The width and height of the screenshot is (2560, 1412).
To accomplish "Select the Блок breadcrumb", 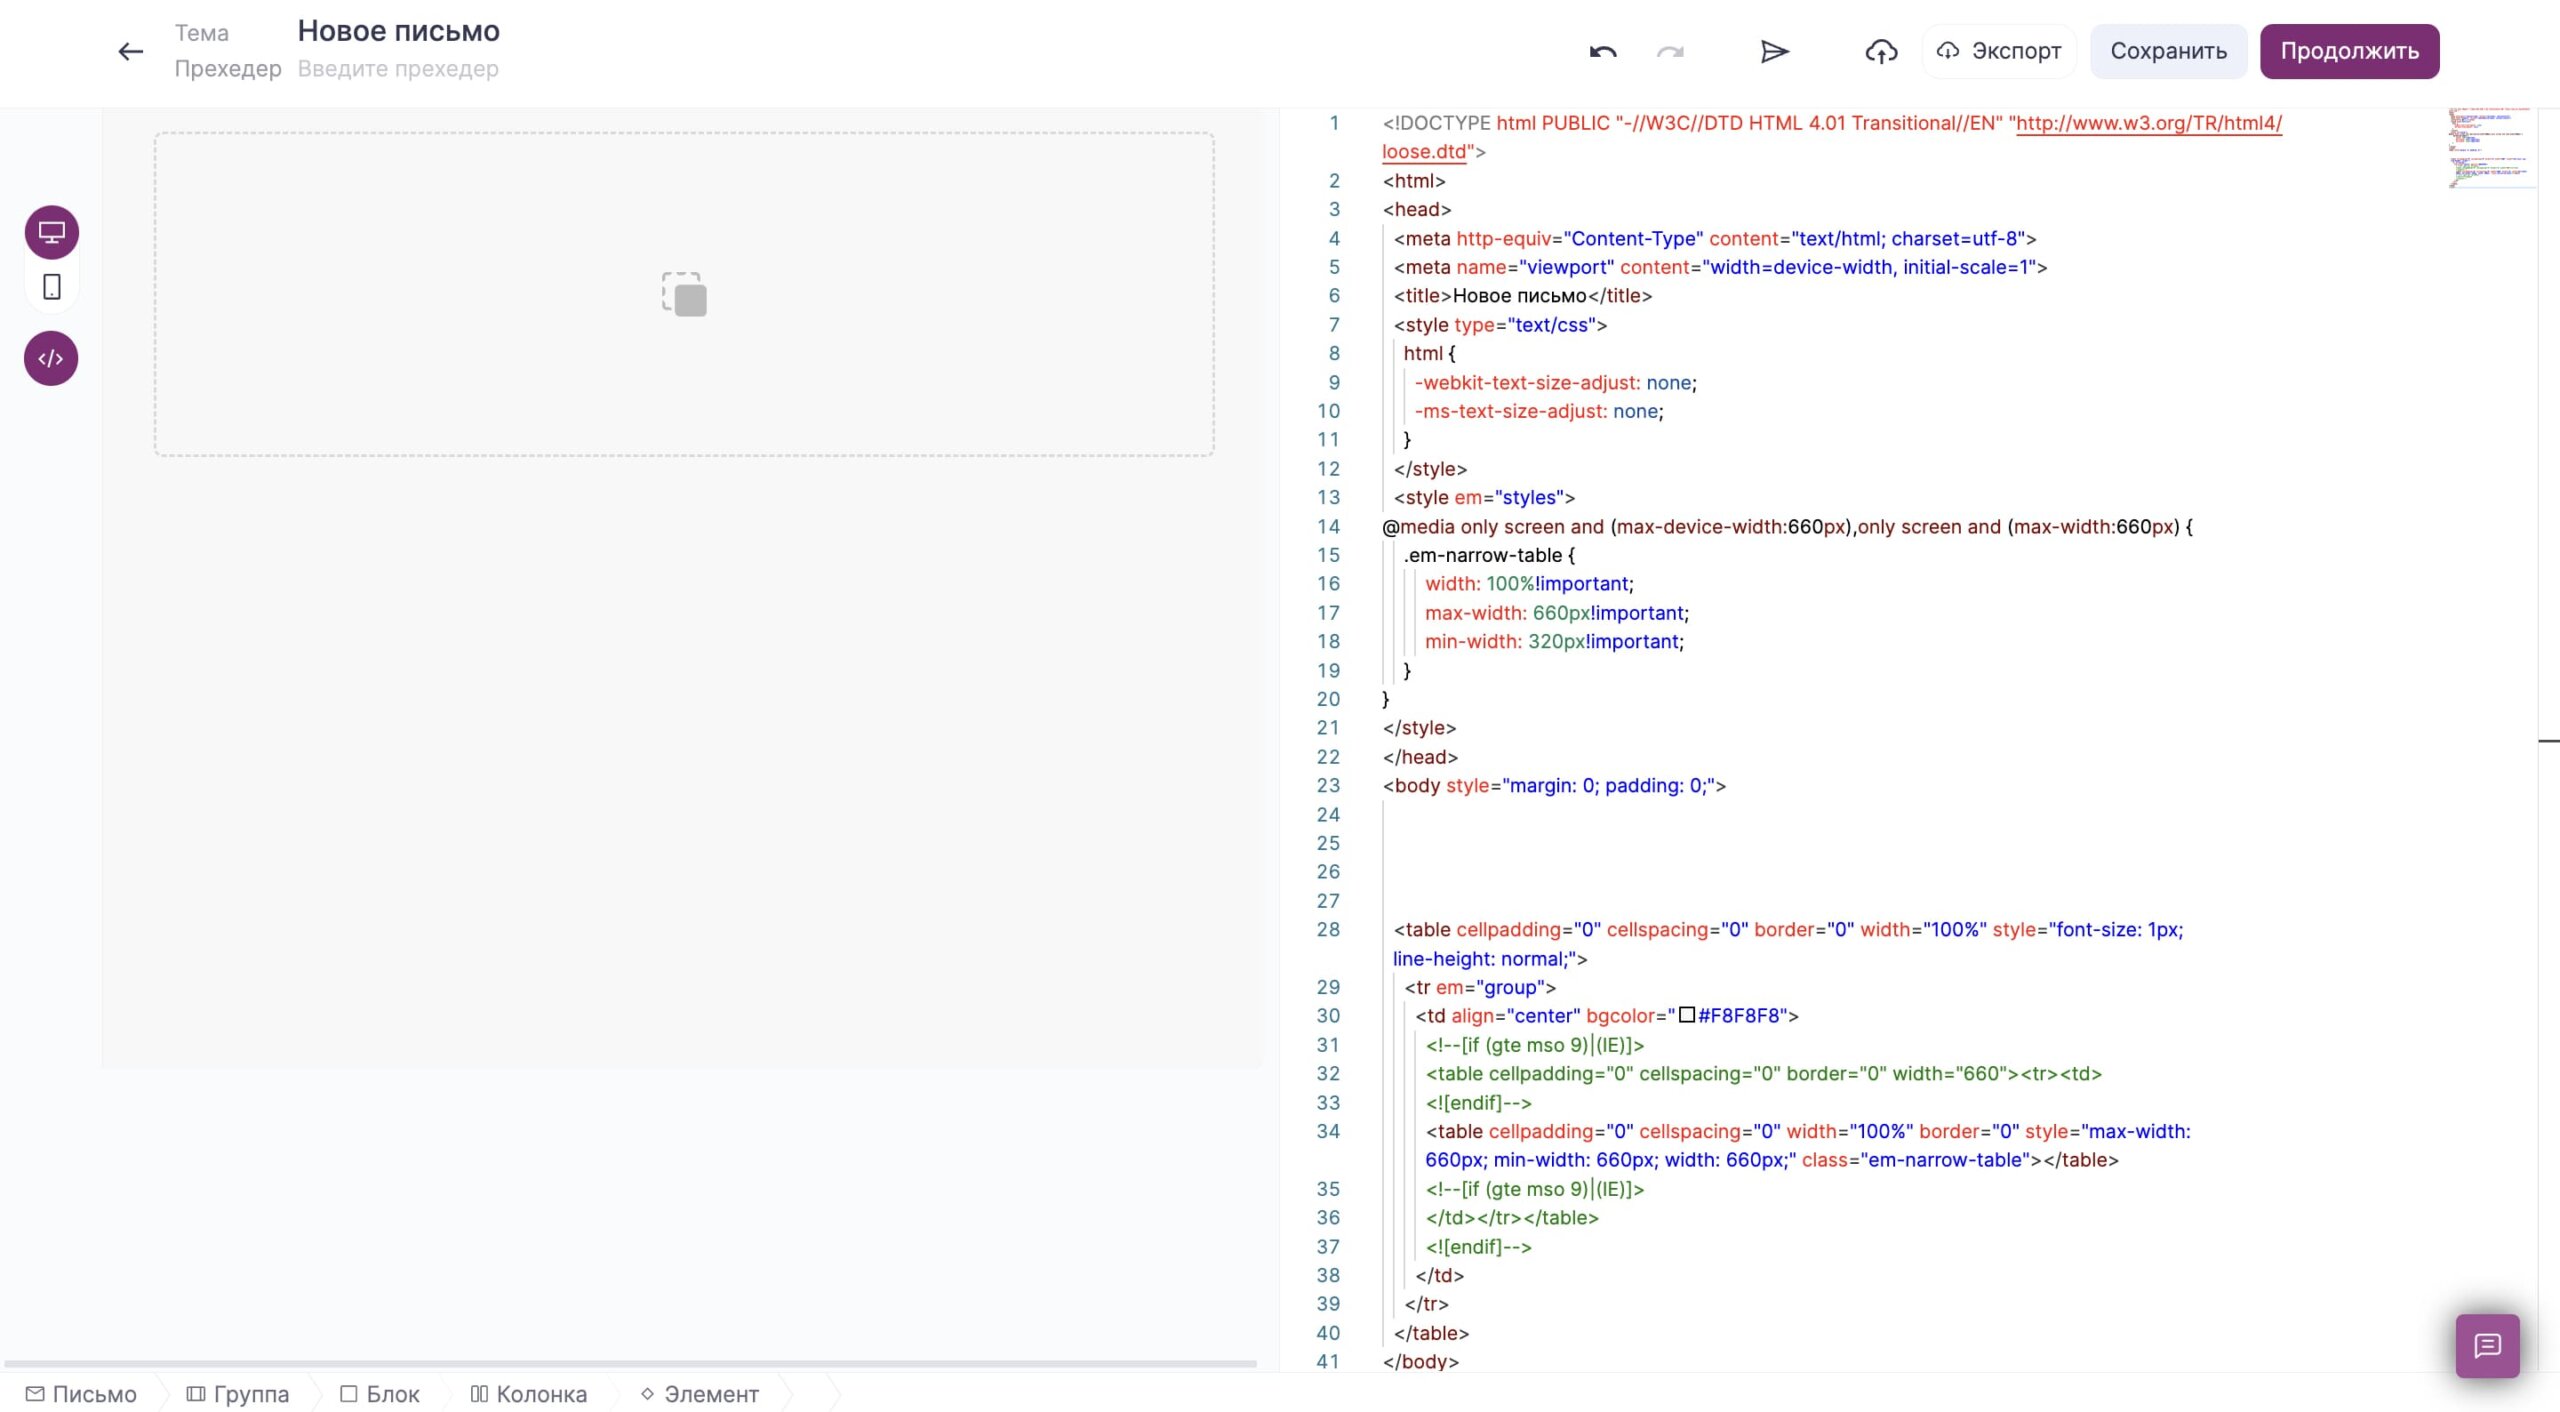I will pyautogui.click(x=380, y=1394).
